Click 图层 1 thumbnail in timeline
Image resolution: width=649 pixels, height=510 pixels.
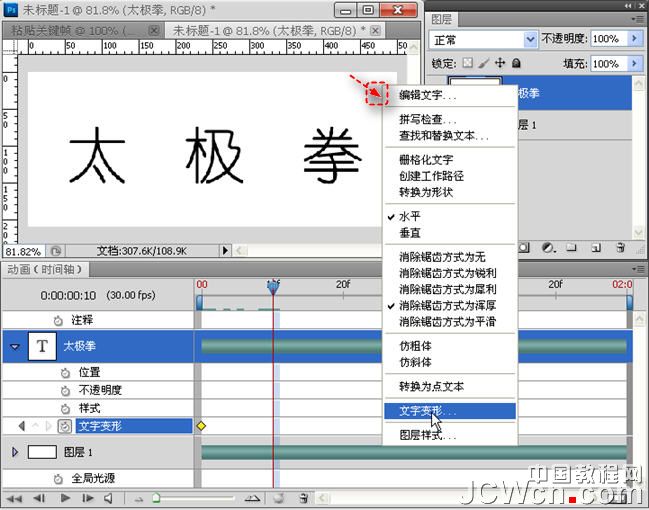click(x=42, y=452)
